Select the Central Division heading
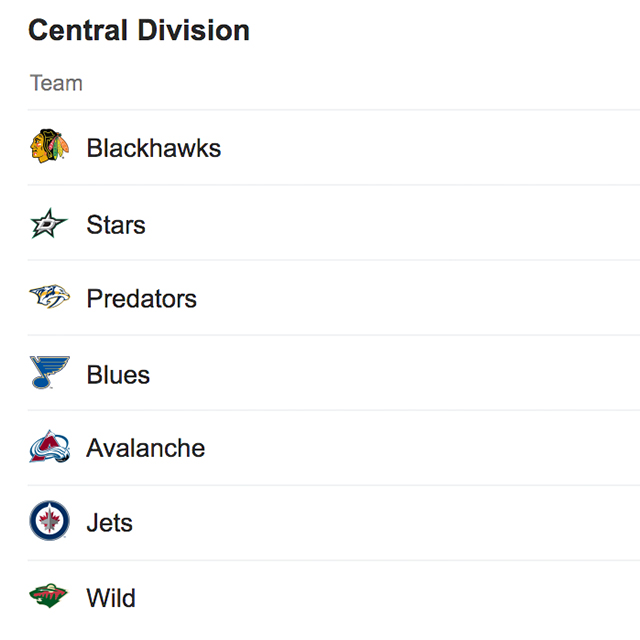640x640 pixels. pyautogui.click(x=139, y=31)
